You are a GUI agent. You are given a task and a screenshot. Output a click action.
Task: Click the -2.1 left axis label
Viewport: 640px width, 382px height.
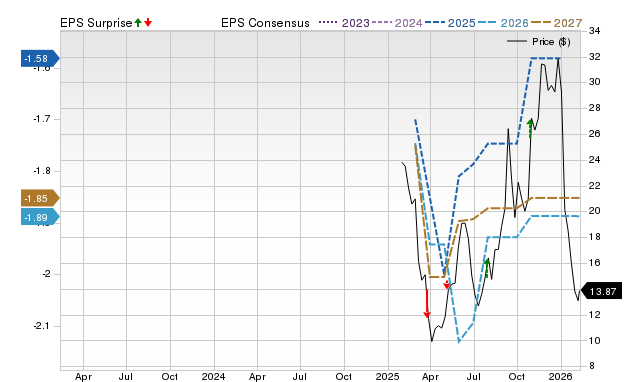[42, 326]
